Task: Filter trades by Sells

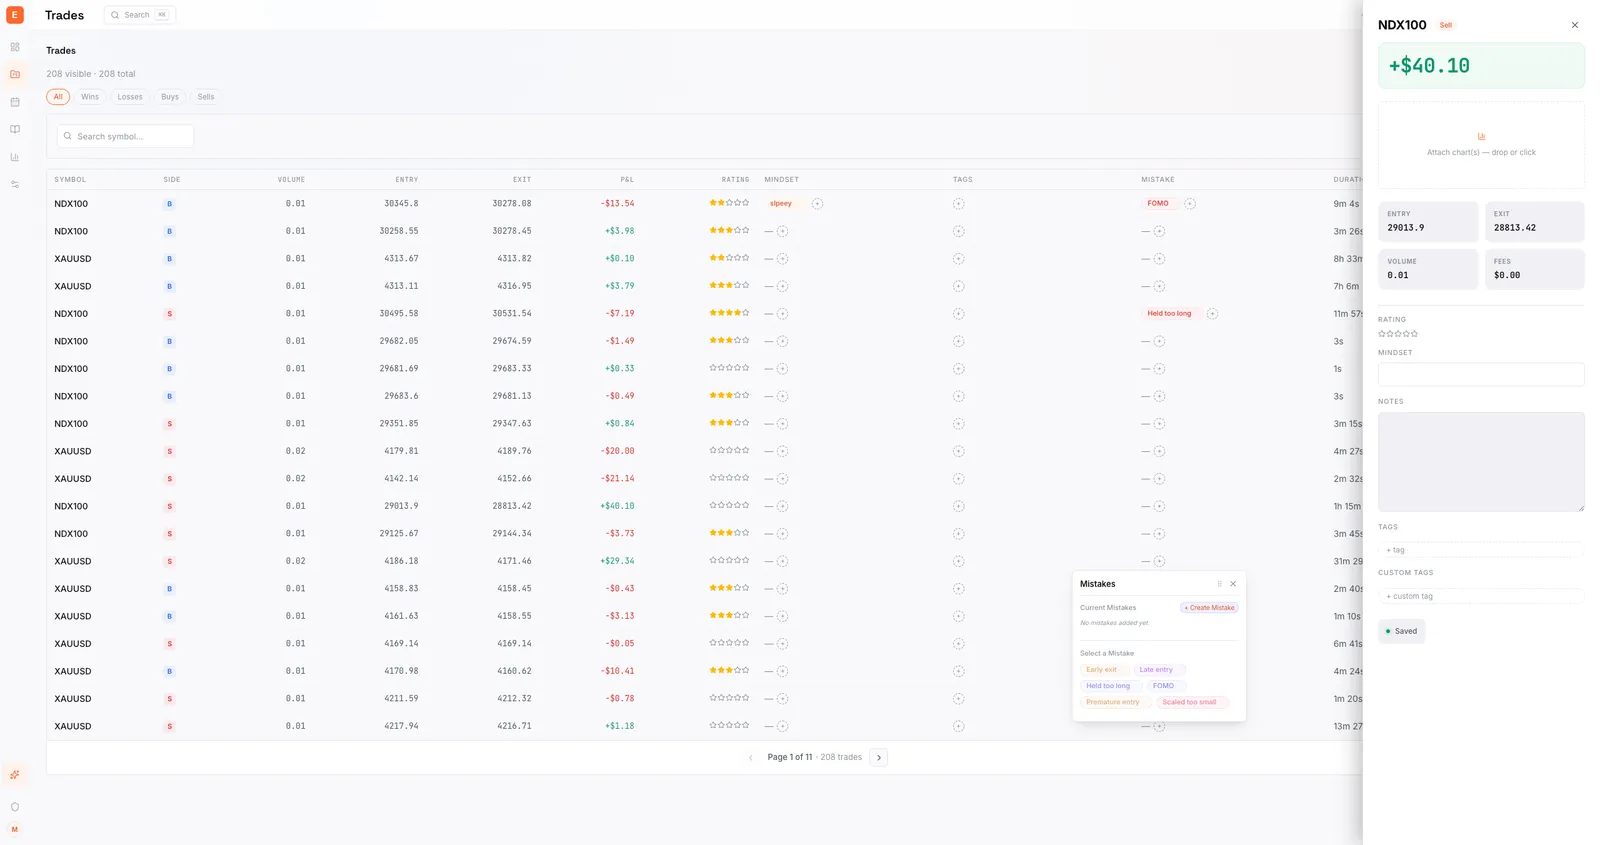Action: pos(206,97)
